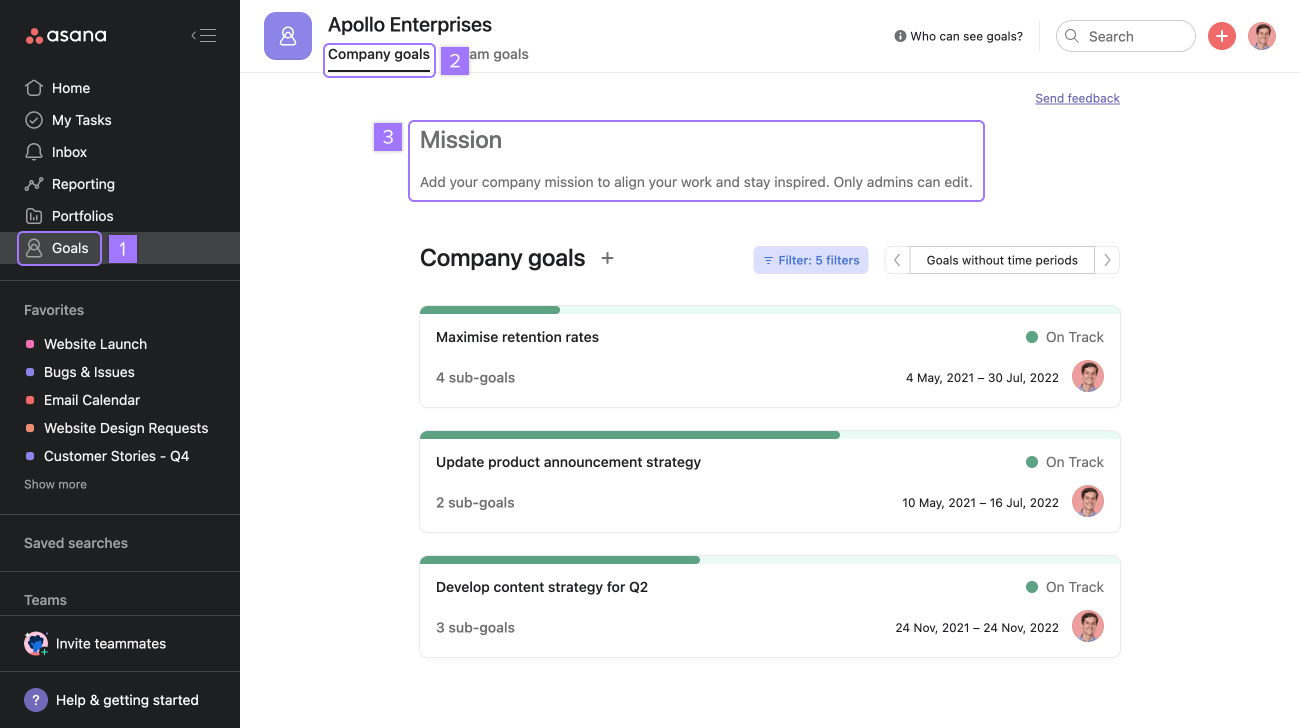Viewport: 1300px width, 728px height.
Task: Click date range 4 May, 2021 – 30 Jul, 2022
Action: coord(982,378)
